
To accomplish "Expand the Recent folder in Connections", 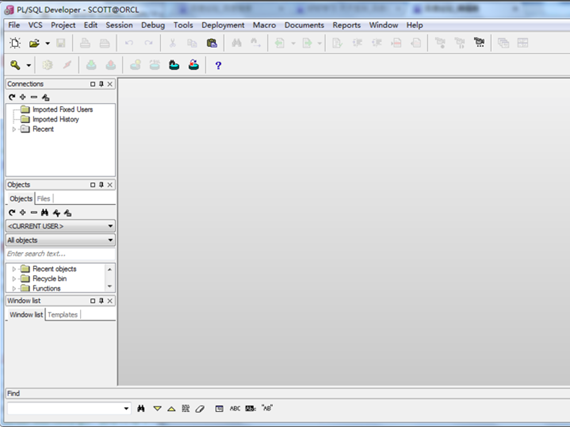I will click(x=14, y=129).
